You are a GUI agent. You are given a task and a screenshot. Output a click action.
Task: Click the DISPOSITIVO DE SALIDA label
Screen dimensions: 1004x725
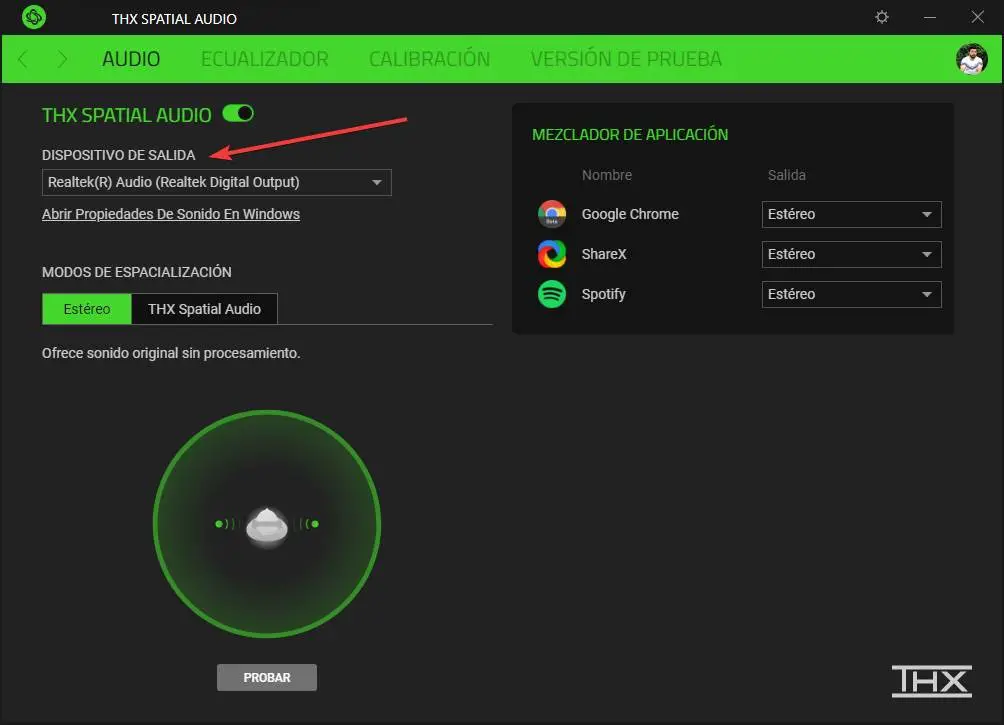118,155
